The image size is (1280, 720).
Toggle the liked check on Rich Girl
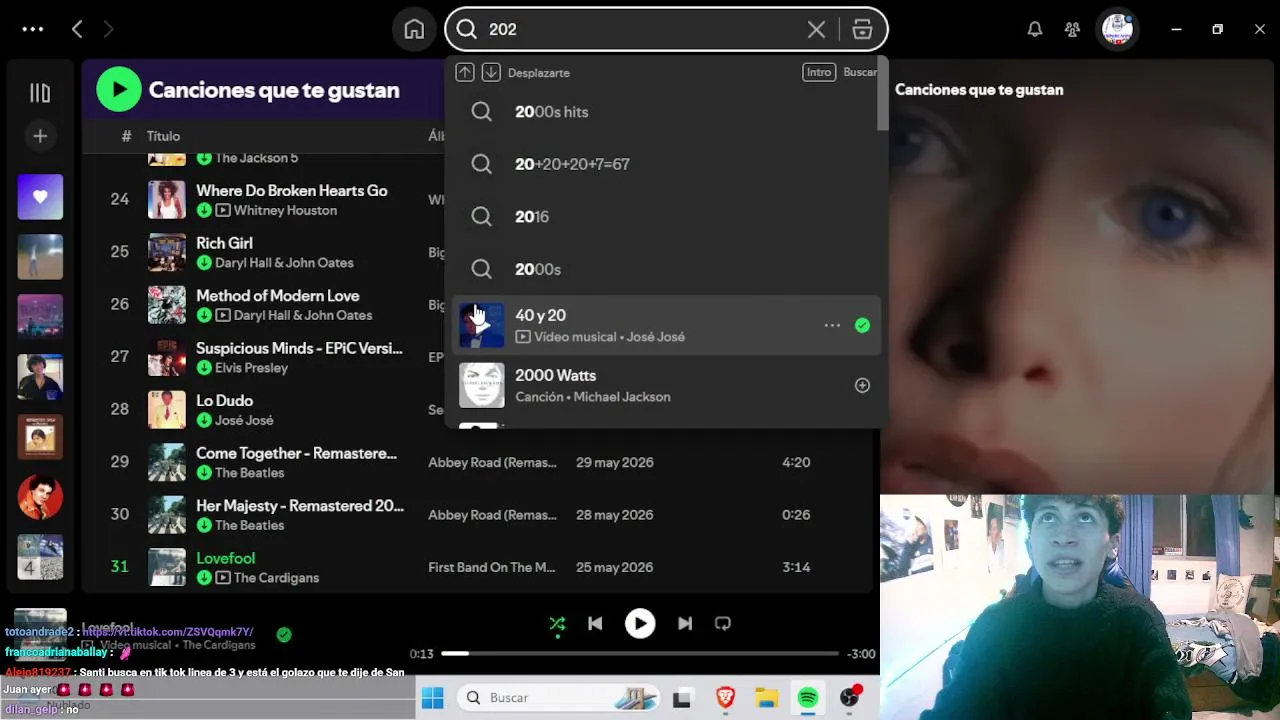204,263
